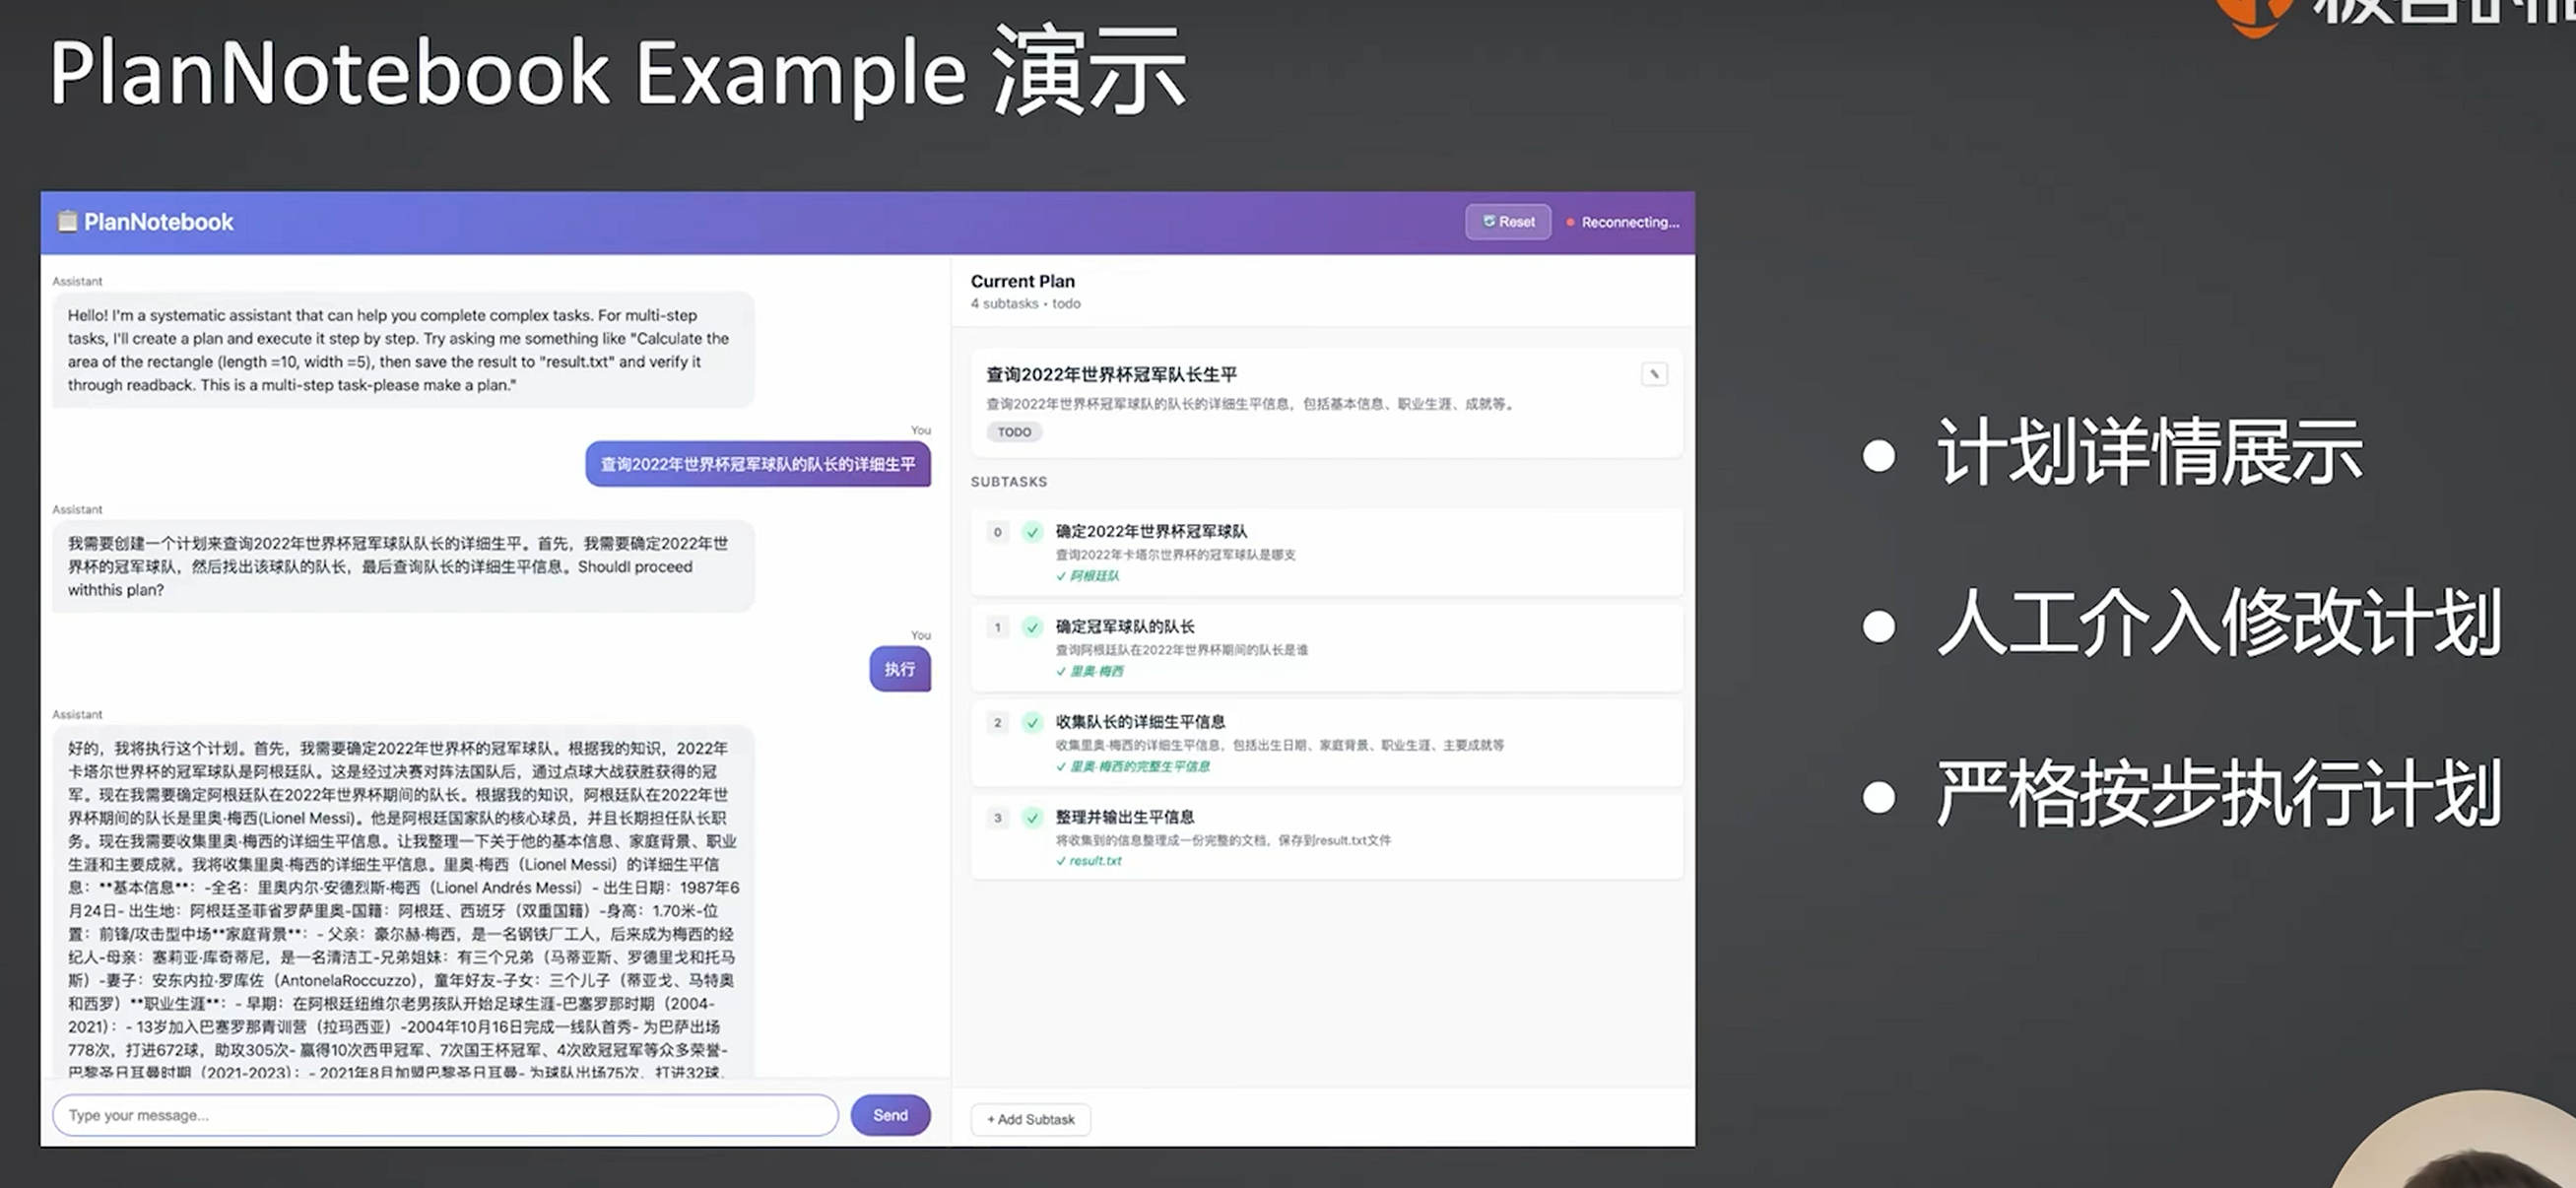
Task: Toggle checkmark for 收集队长的详细生平信息 subtask
Action: tap(1032, 722)
